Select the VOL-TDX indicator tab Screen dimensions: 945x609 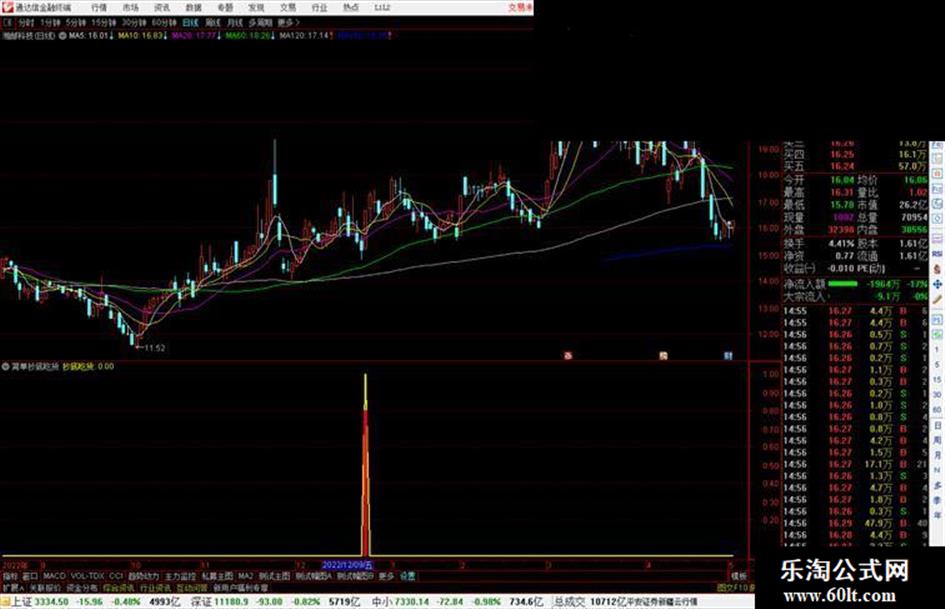pos(87,576)
